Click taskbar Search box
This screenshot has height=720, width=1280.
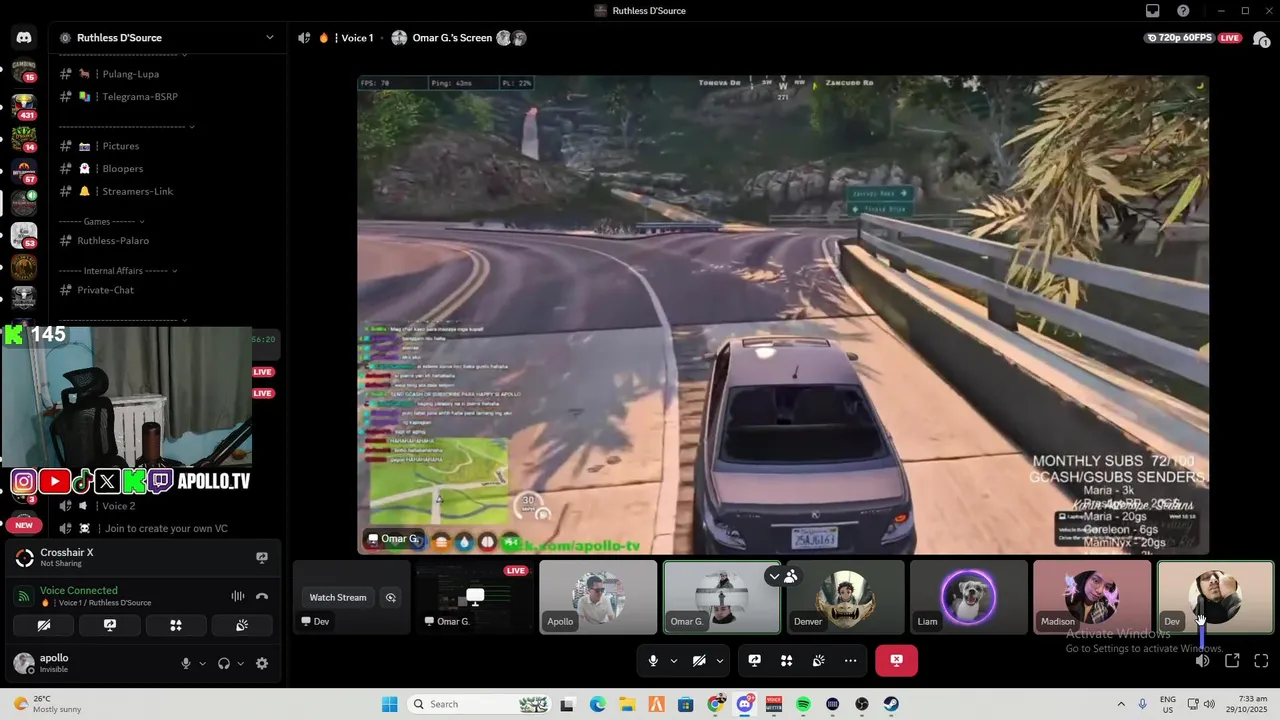478,704
